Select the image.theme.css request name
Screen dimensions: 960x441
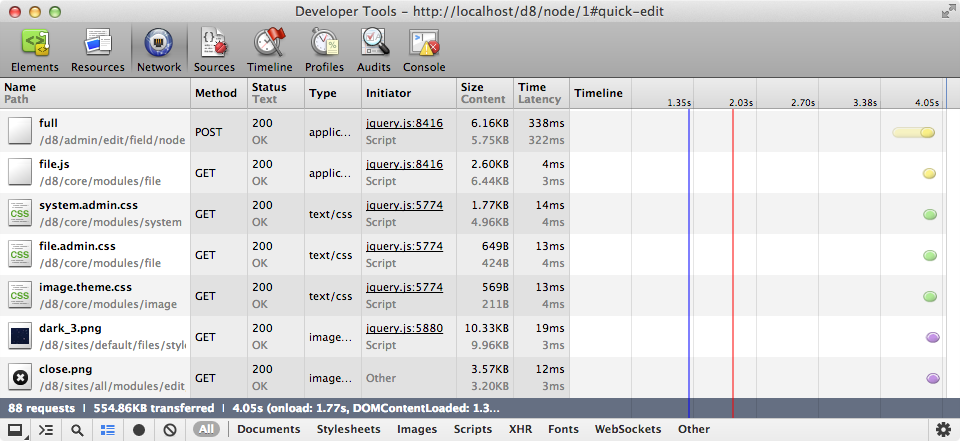click(85, 288)
